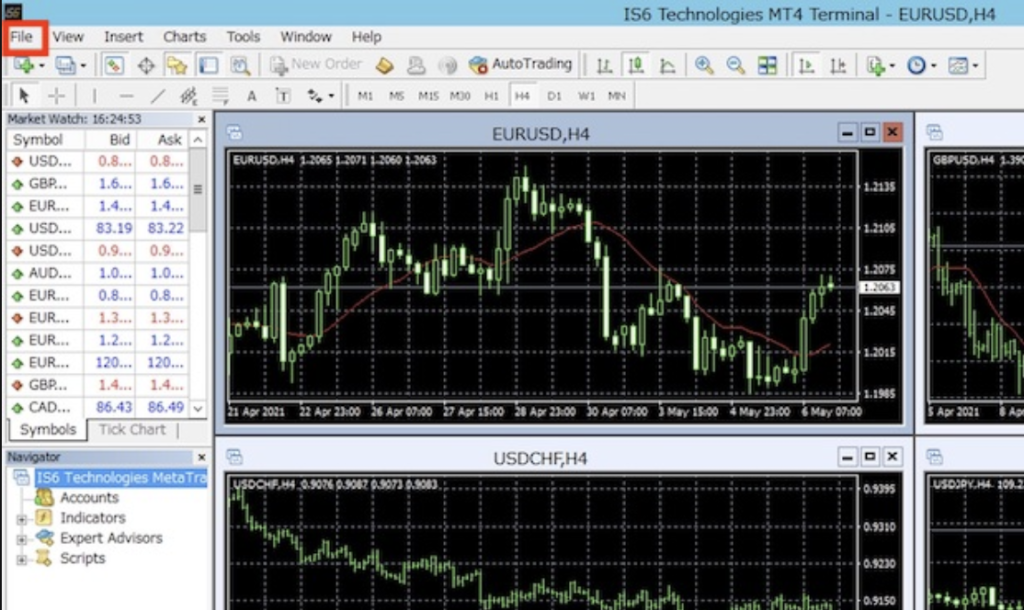Select the CAD... row in Market Watch

[98, 408]
